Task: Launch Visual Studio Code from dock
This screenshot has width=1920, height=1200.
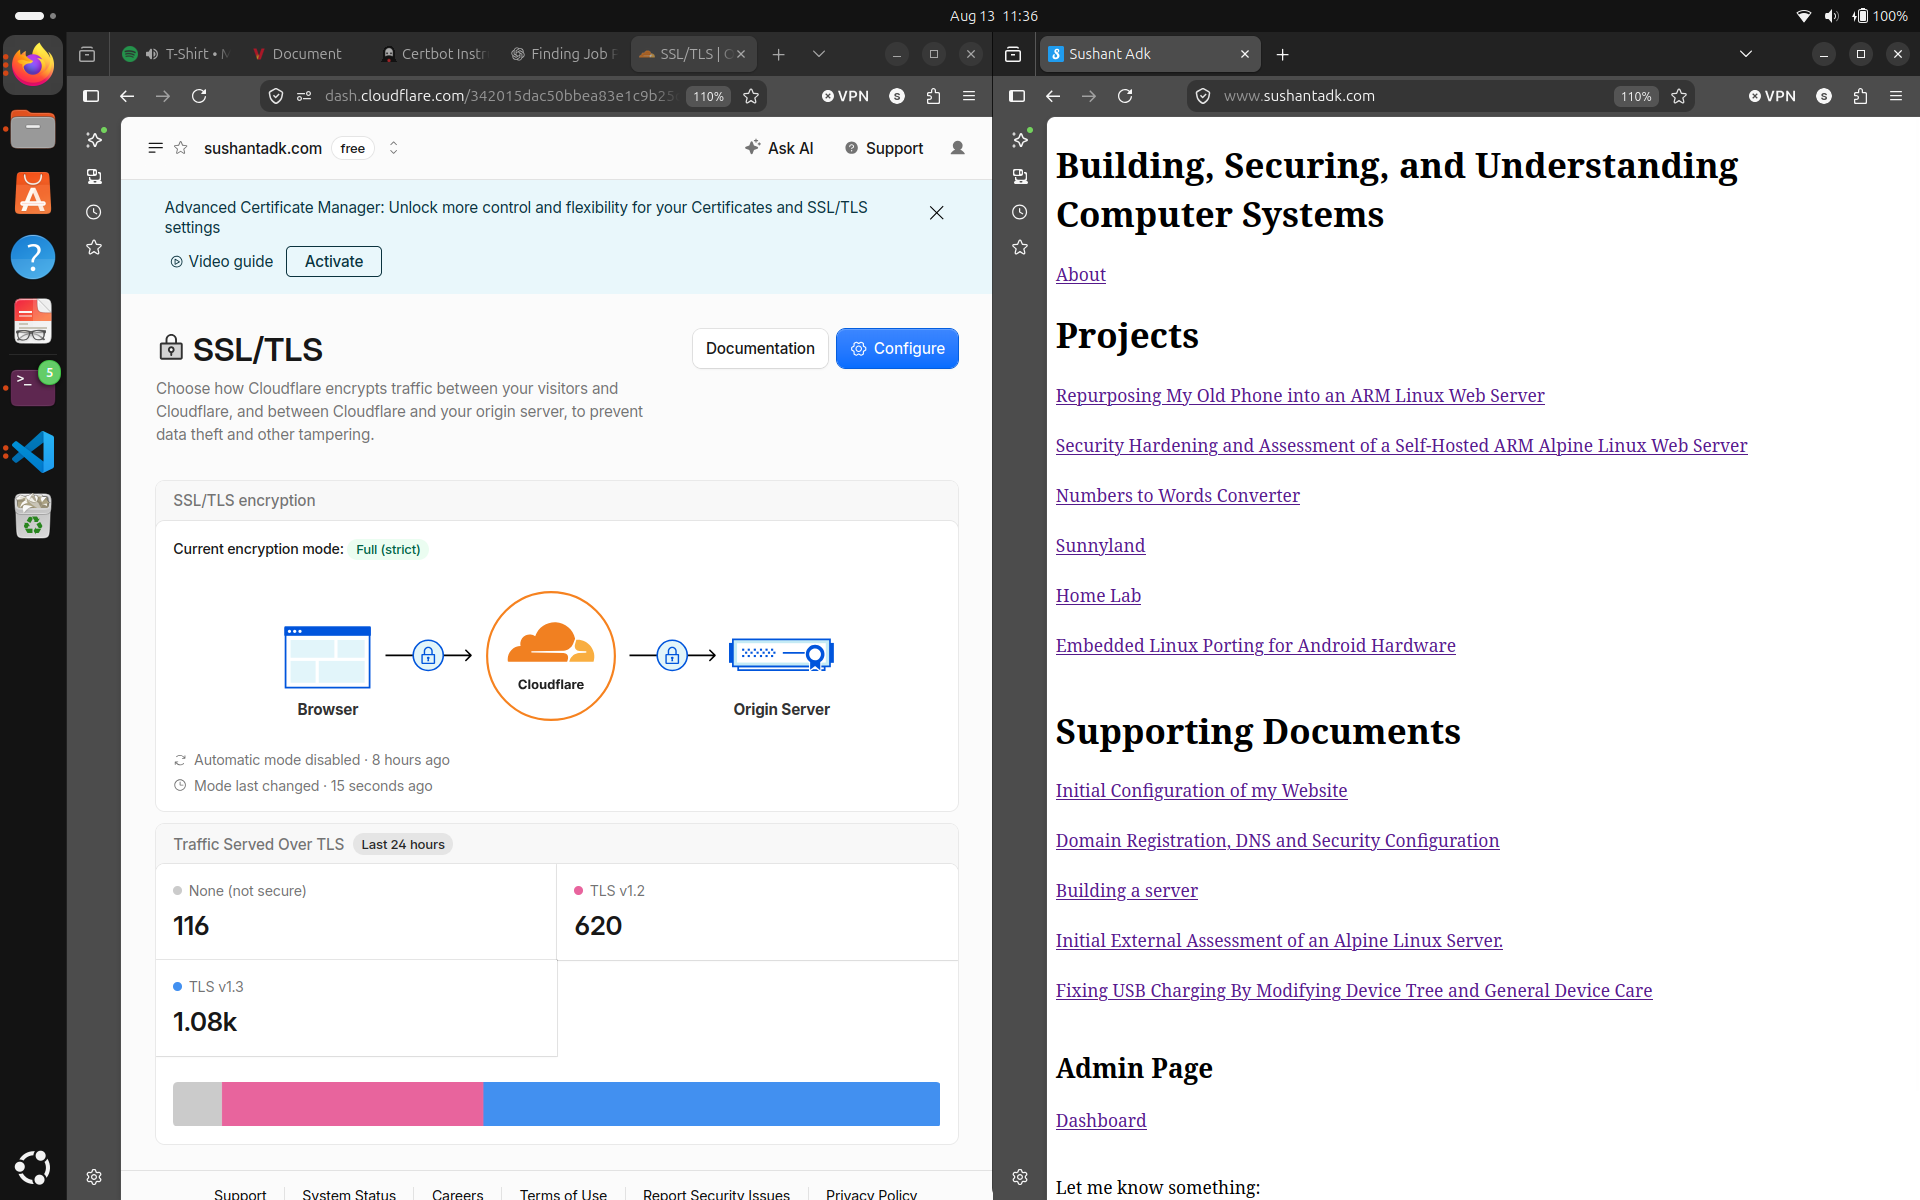Action: pos(33,452)
